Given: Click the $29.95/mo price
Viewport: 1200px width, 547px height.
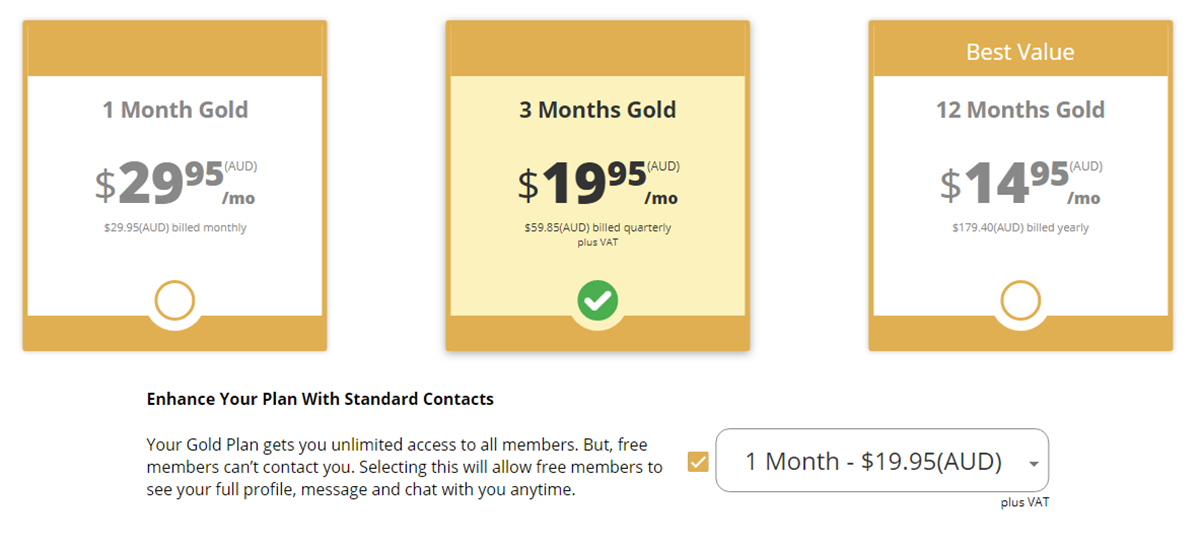Looking at the screenshot, I should (x=175, y=183).
